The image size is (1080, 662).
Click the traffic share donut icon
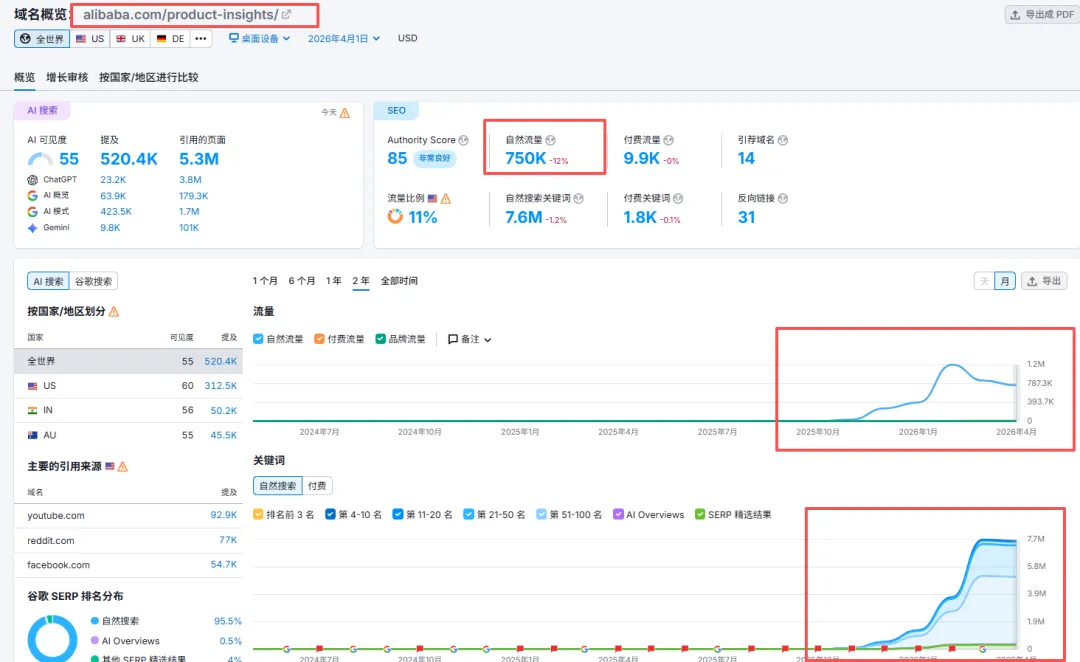tap(395, 217)
